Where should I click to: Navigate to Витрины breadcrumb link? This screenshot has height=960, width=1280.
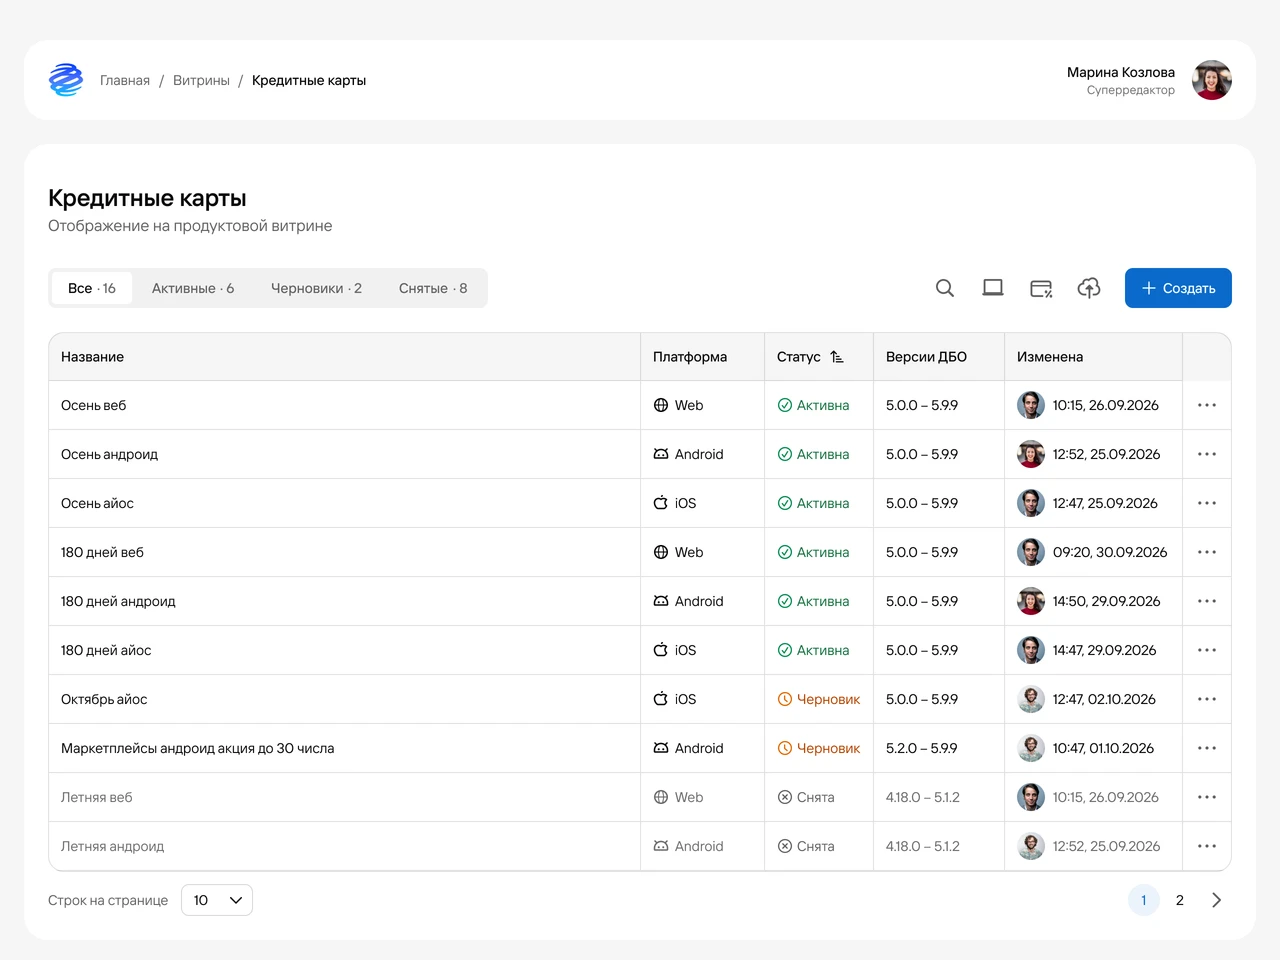(201, 80)
